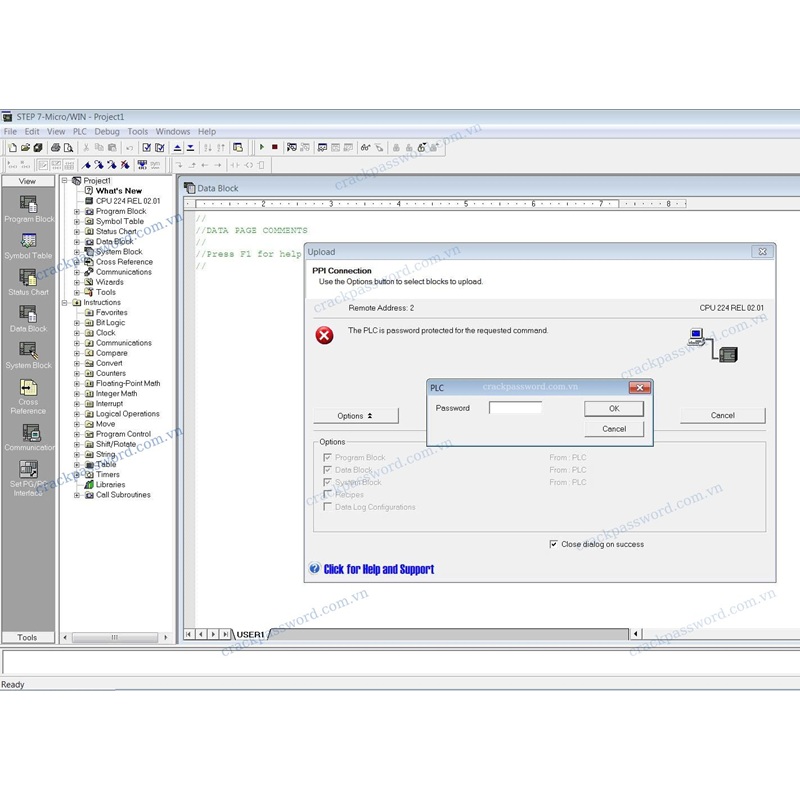800x800 pixels.
Task: Toggle the Data Log Configurations checkbox
Action: tap(328, 507)
